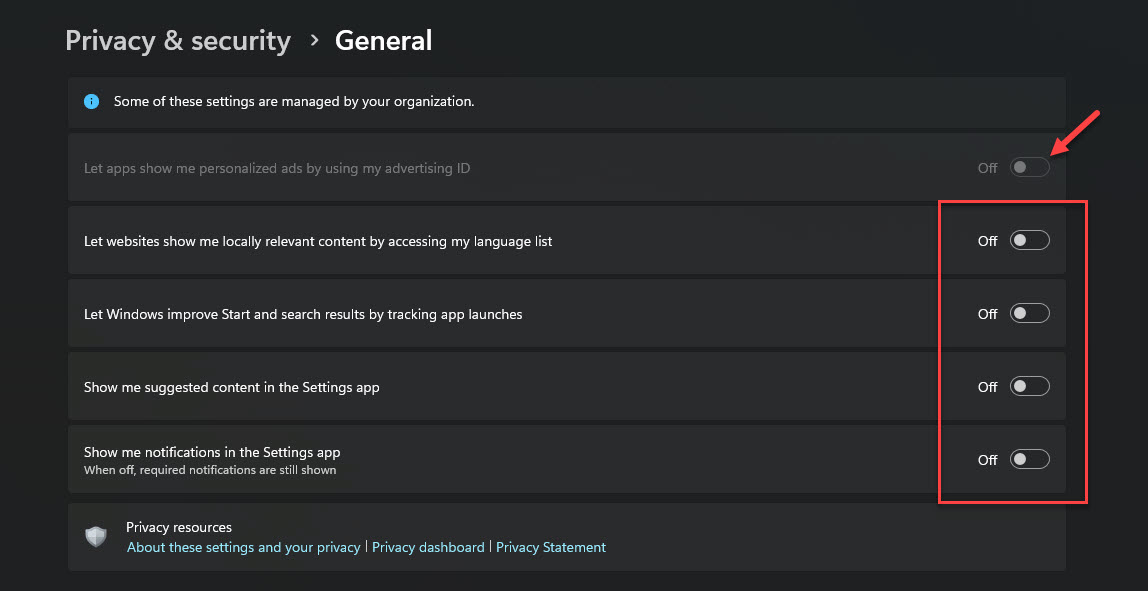Image resolution: width=1148 pixels, height=591 pixels.
Task: Click the breadcrumb chevron arrow before General
Action: coord(314,40)
